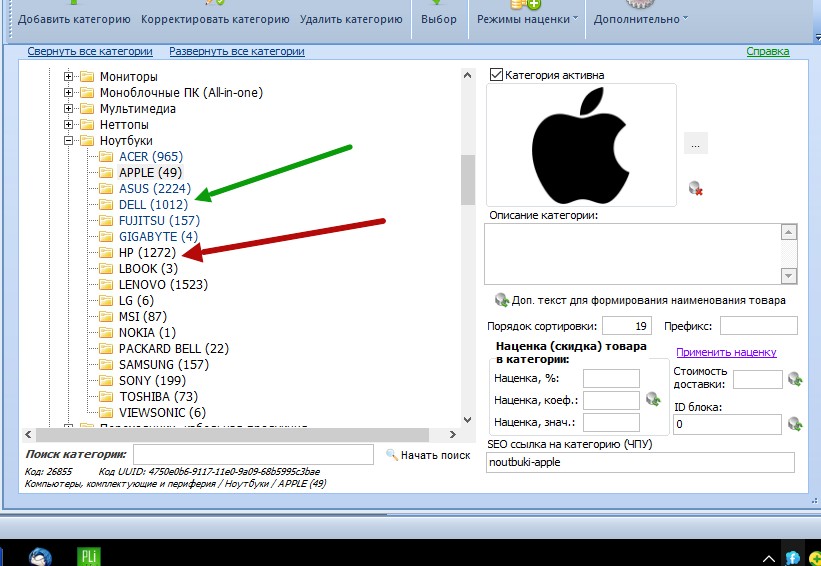Select PACKARD BELL (22) category
The width and height of the screenshot is (821, 566).
point(173,349)
